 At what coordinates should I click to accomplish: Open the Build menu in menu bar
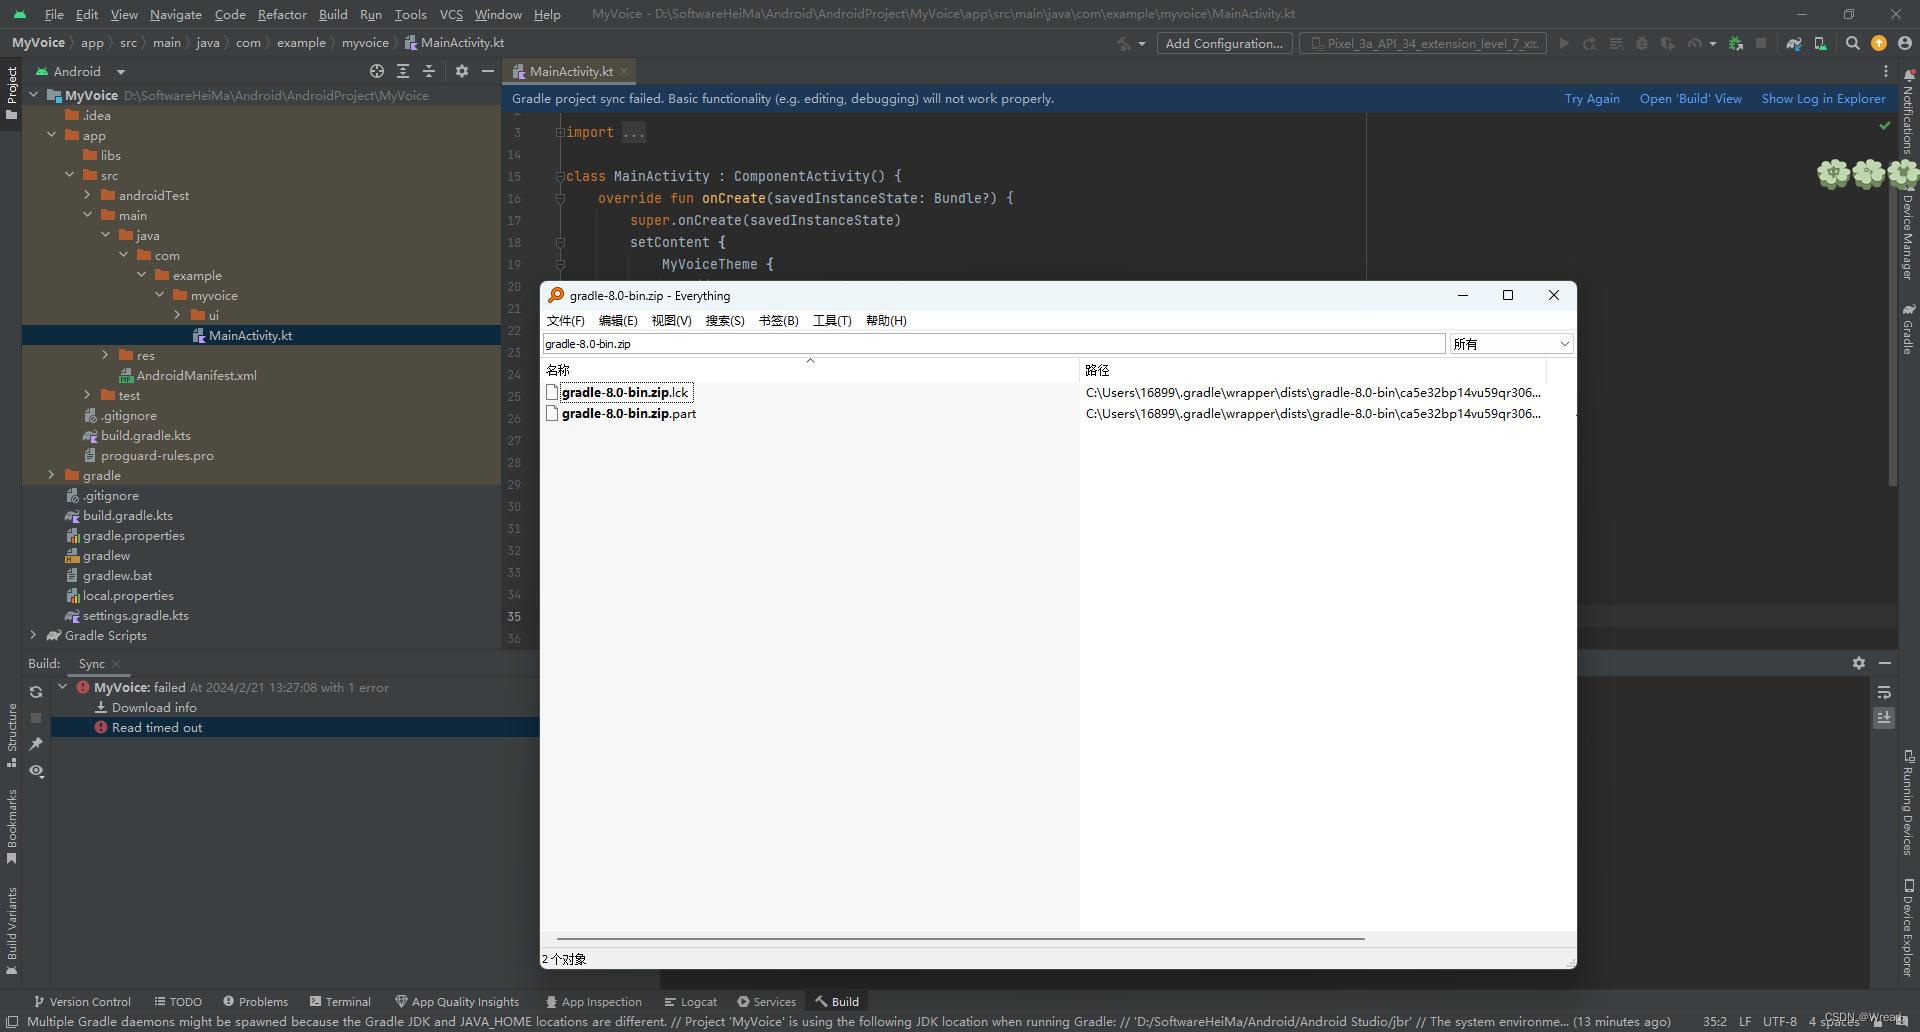(333, 14)
